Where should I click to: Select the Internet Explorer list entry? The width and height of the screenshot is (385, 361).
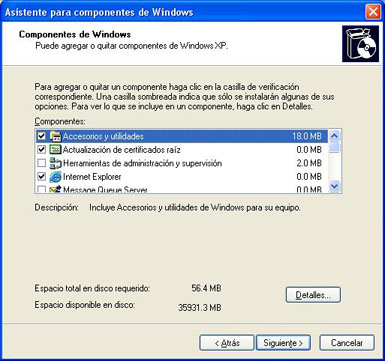[182, 177]
